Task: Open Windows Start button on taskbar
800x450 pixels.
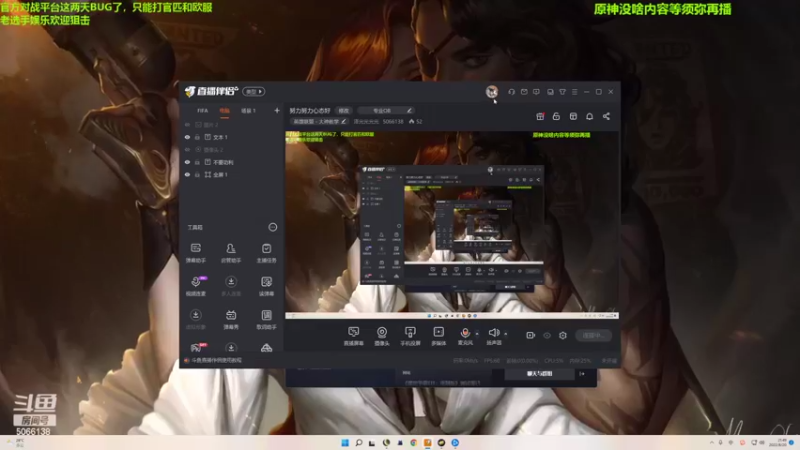Action: point(345,443)
